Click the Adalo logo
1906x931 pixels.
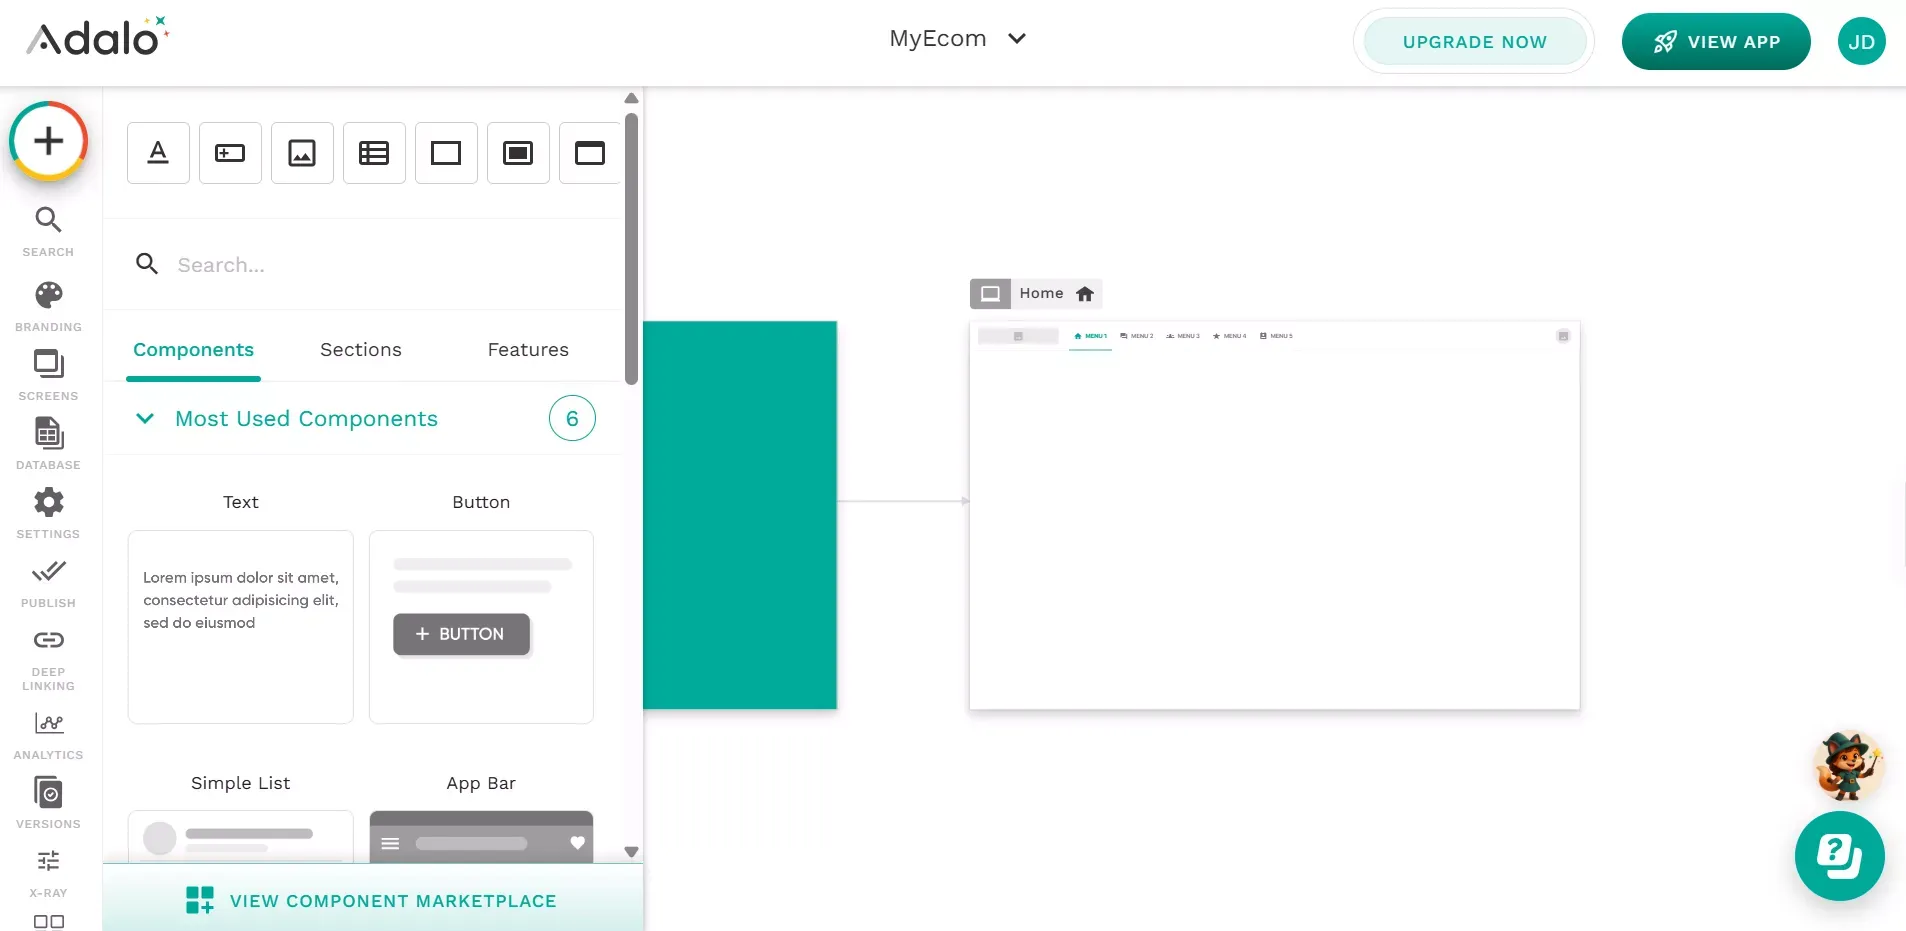(x=97, y=37)
